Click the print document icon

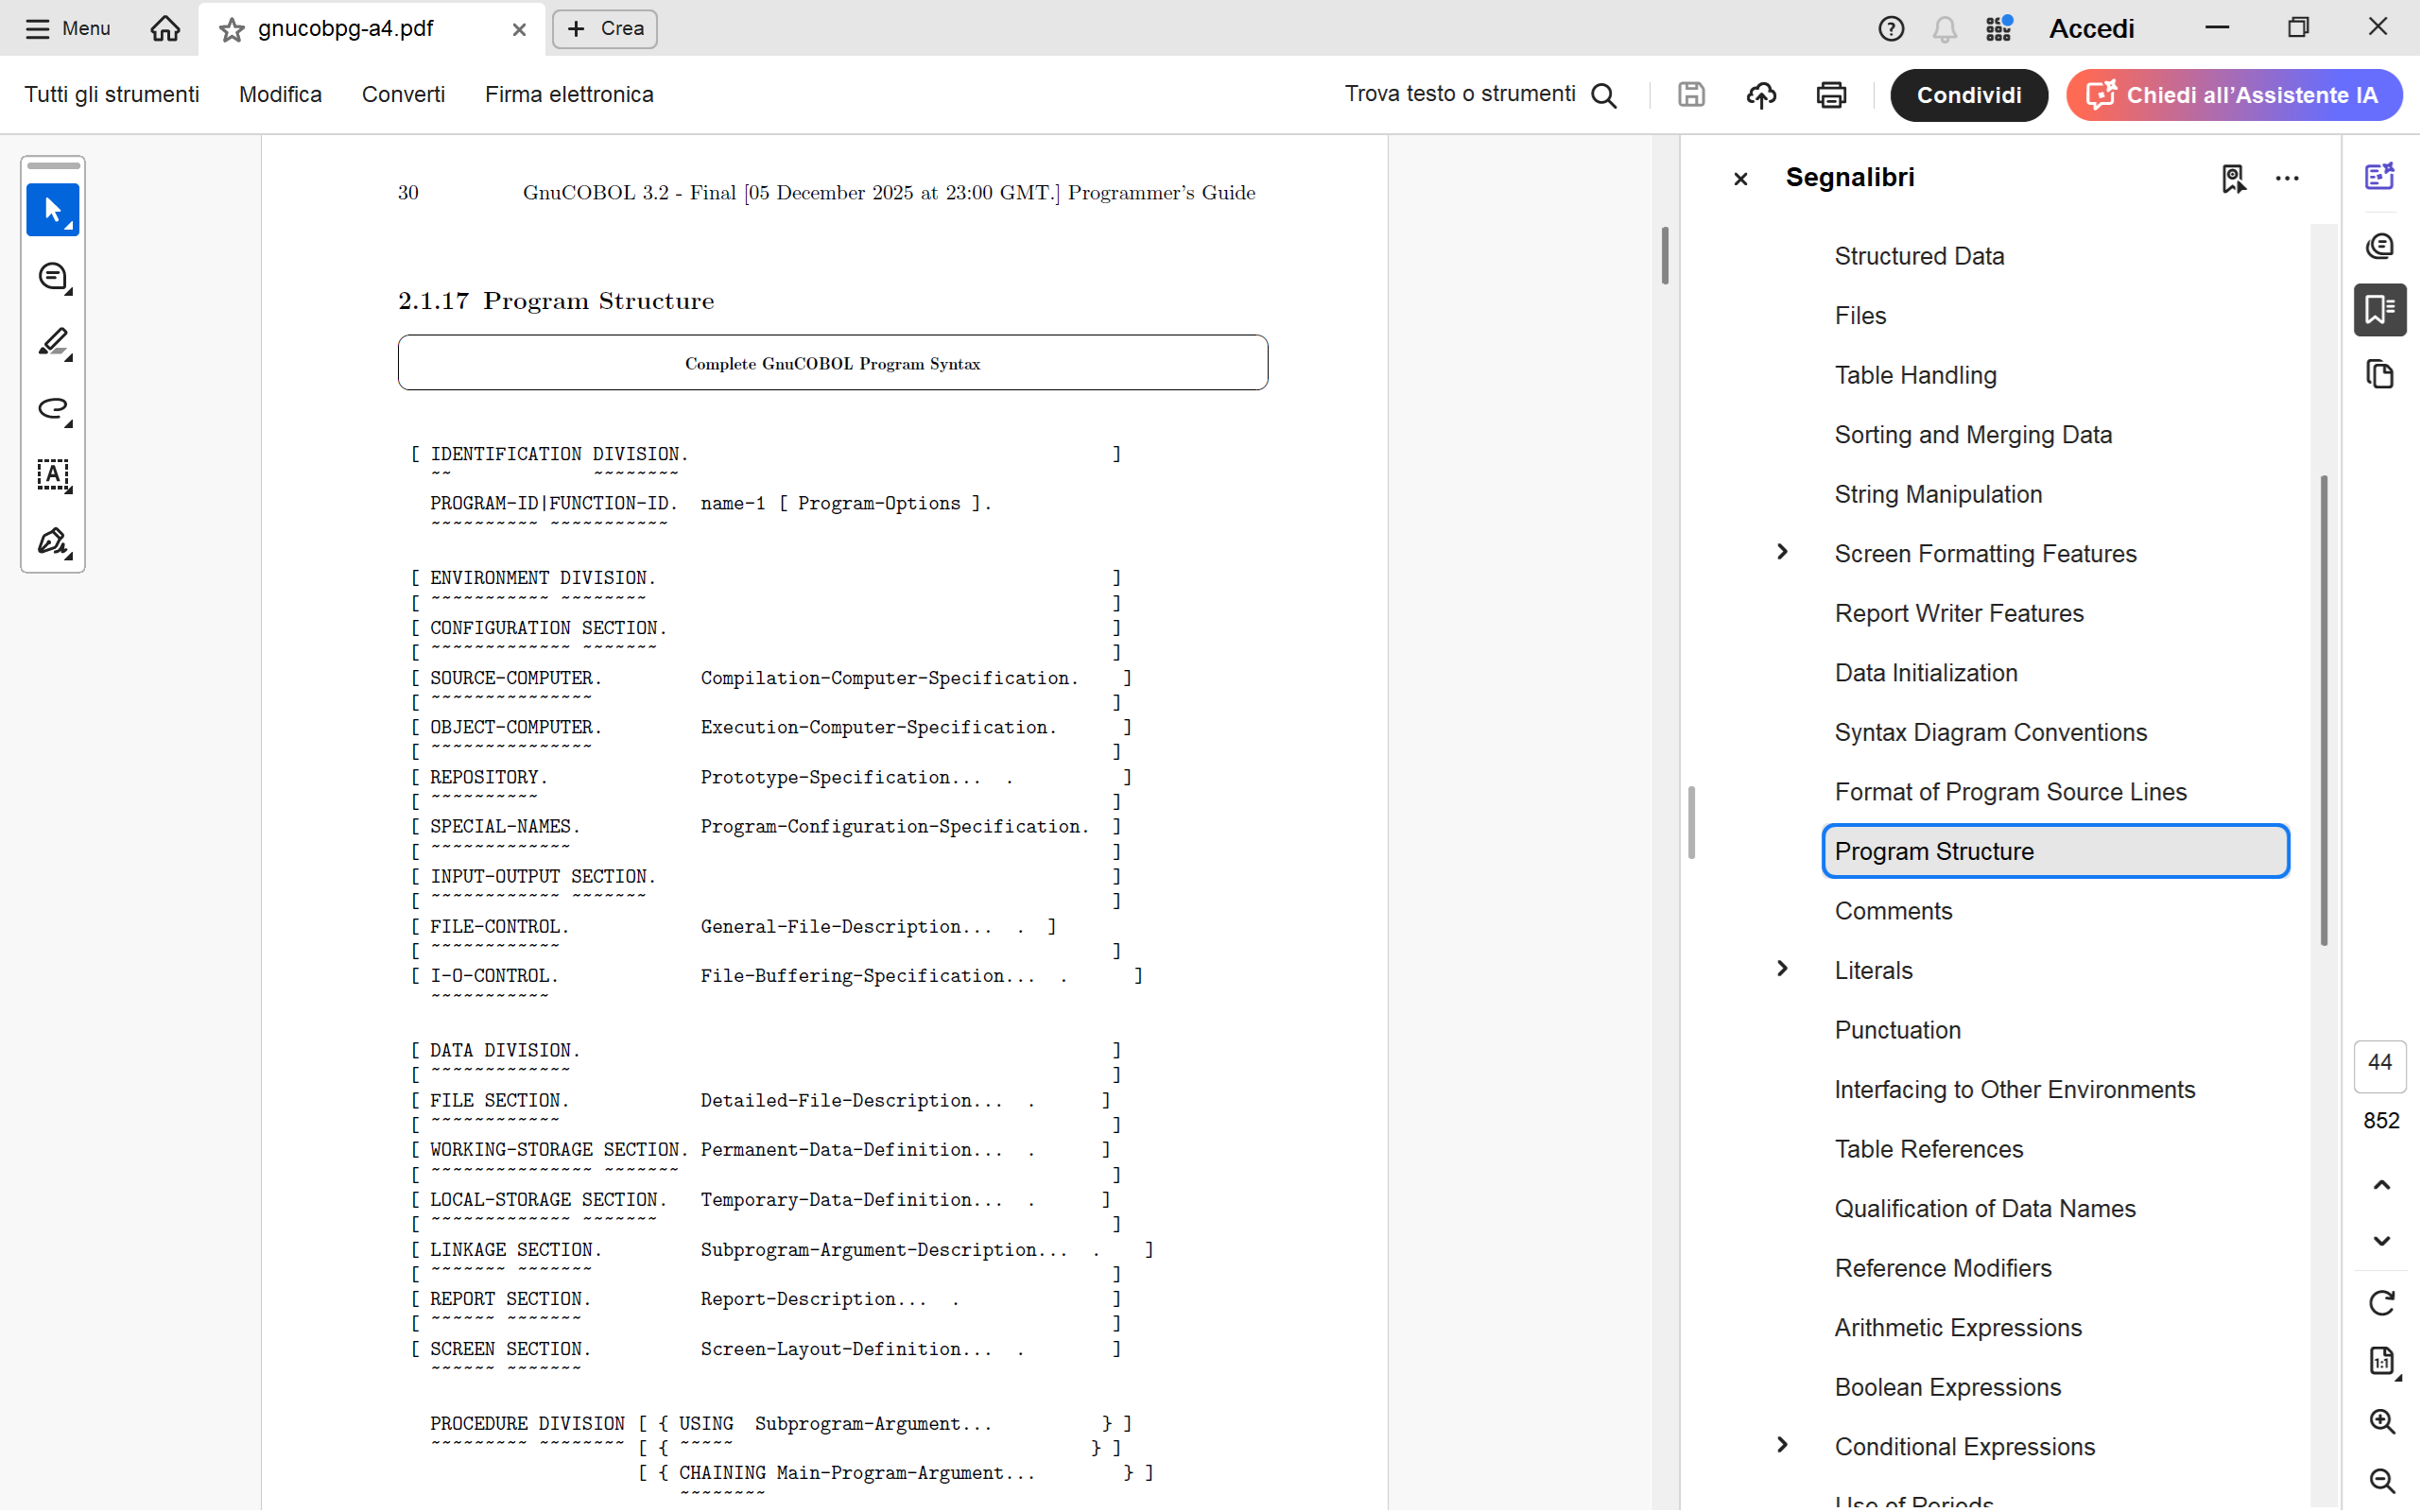coord(1830,95)
